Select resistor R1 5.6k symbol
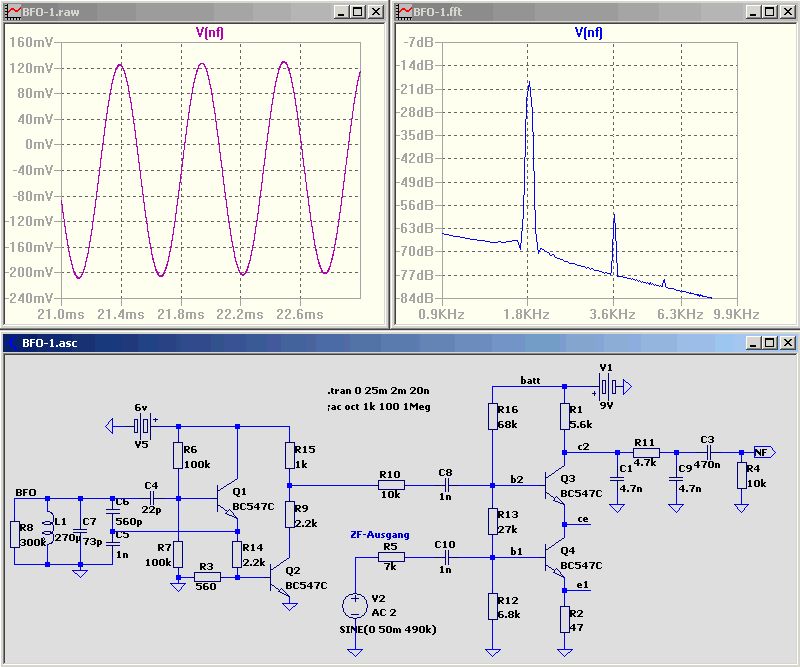 click(564, 416)
